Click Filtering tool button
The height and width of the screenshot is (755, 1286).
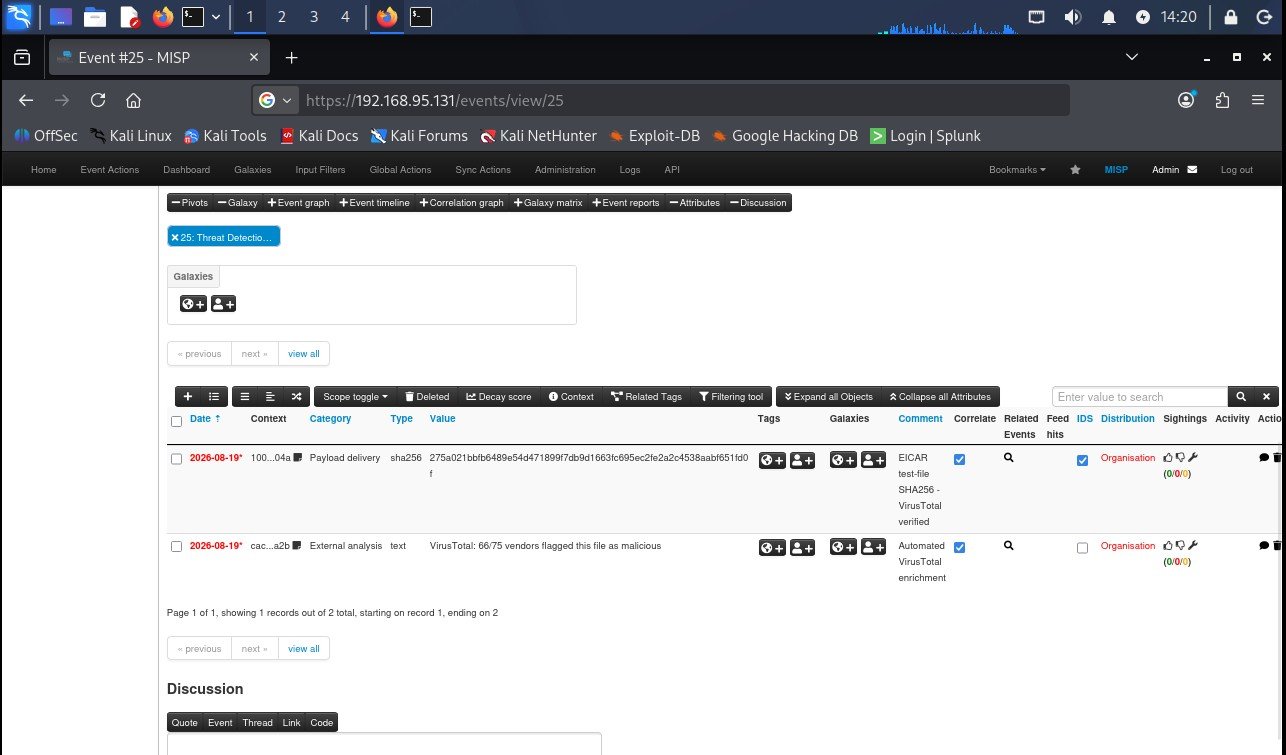pyautogui.click(x=731, y=396)
